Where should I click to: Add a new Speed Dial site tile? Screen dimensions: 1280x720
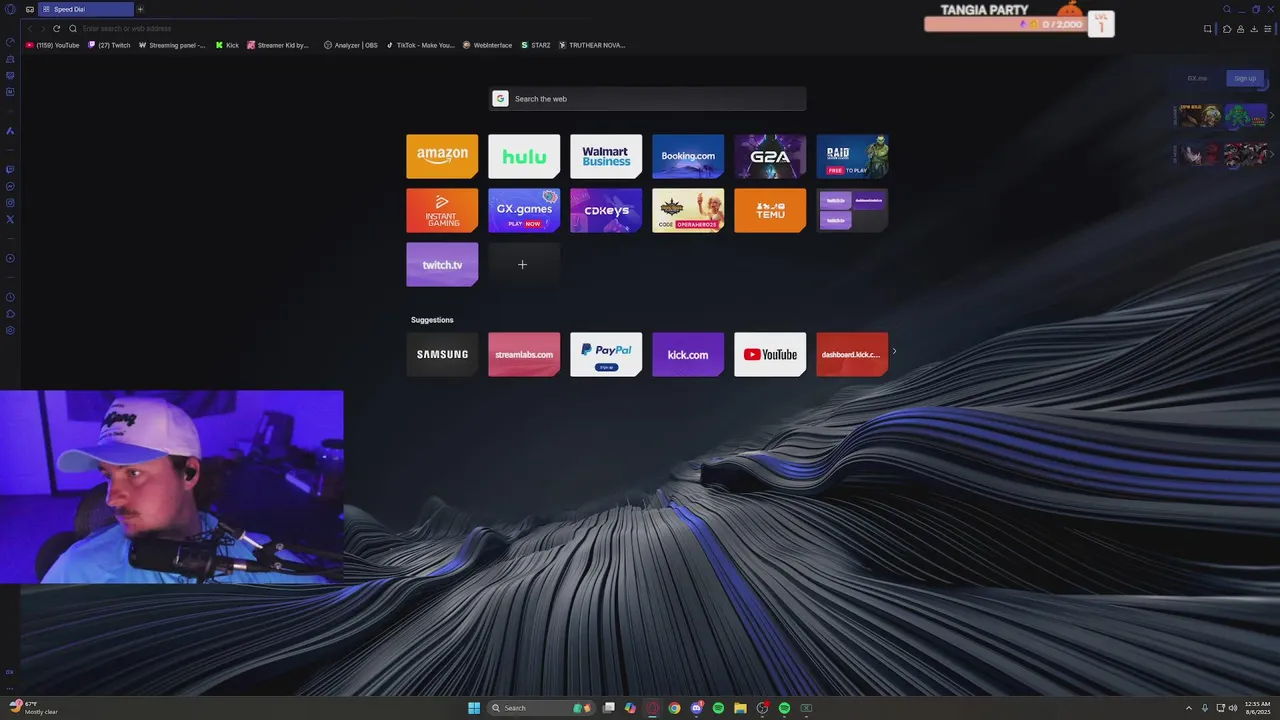click(524, 264)
